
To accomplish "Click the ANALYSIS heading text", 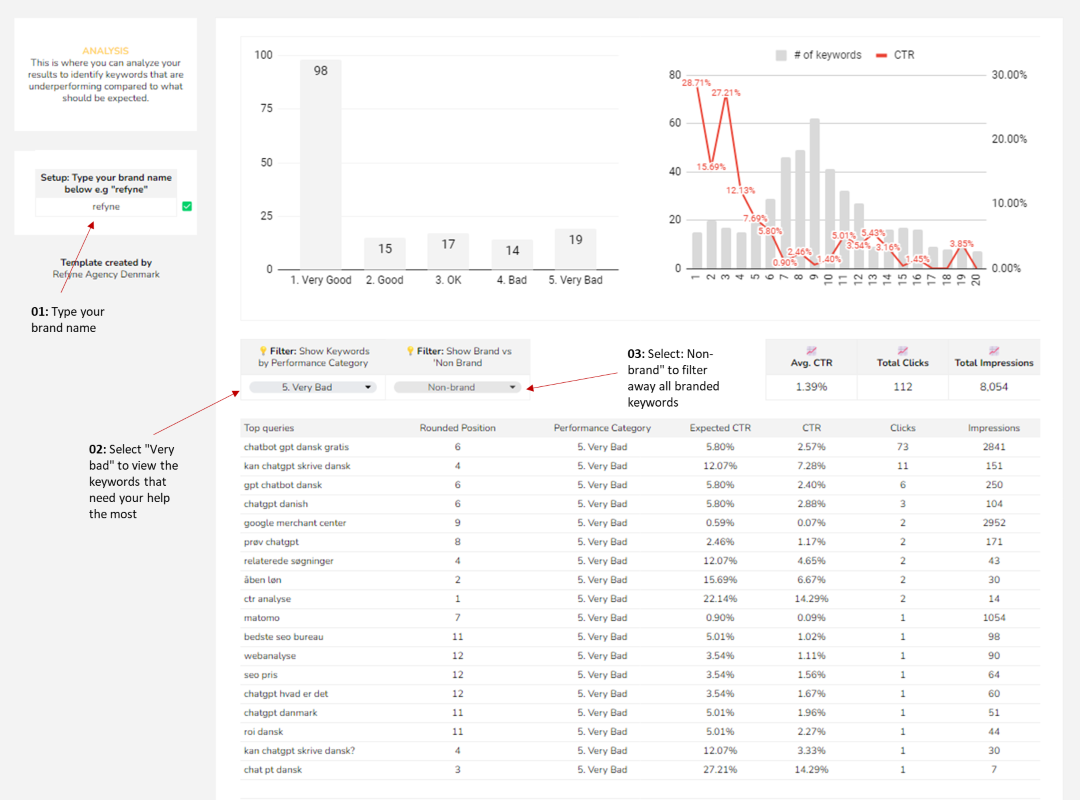I will coord(105,51).
